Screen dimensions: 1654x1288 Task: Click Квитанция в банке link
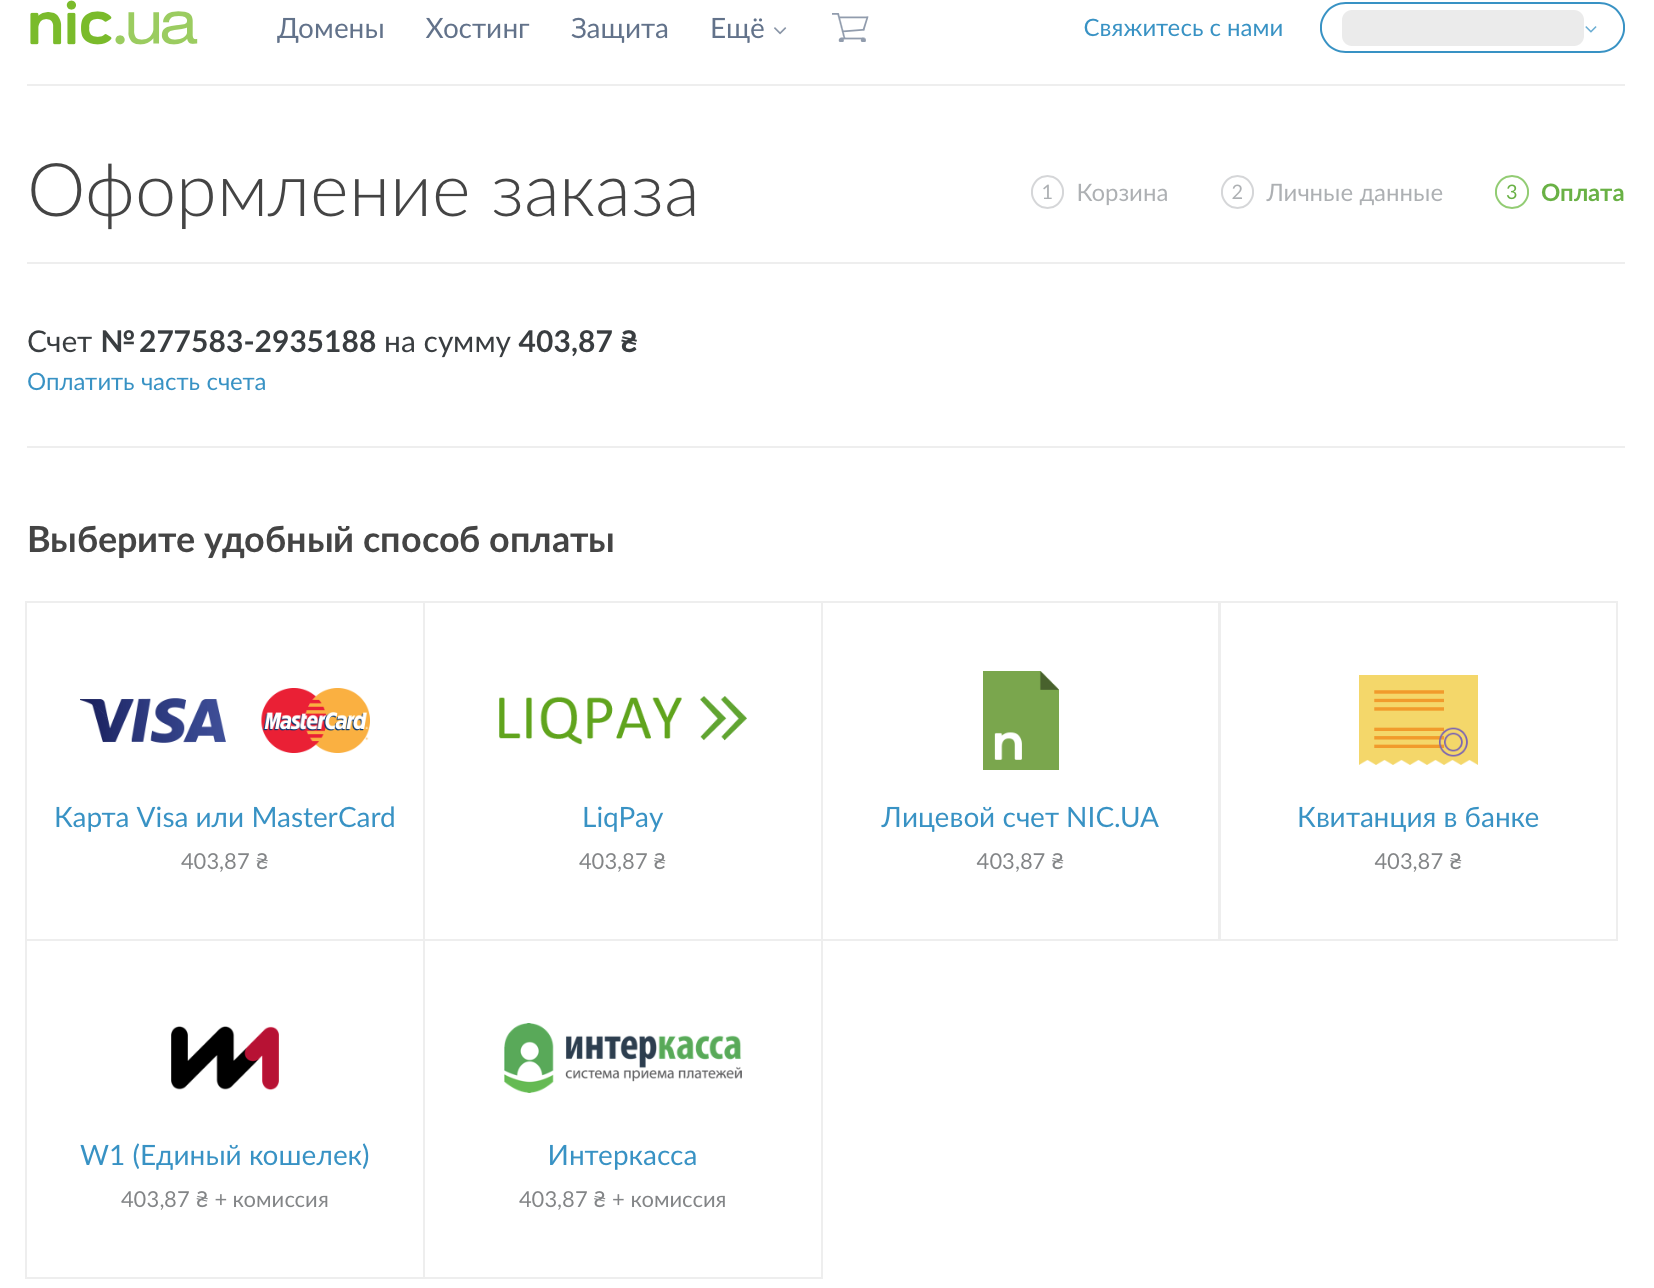click(1418, 818)
